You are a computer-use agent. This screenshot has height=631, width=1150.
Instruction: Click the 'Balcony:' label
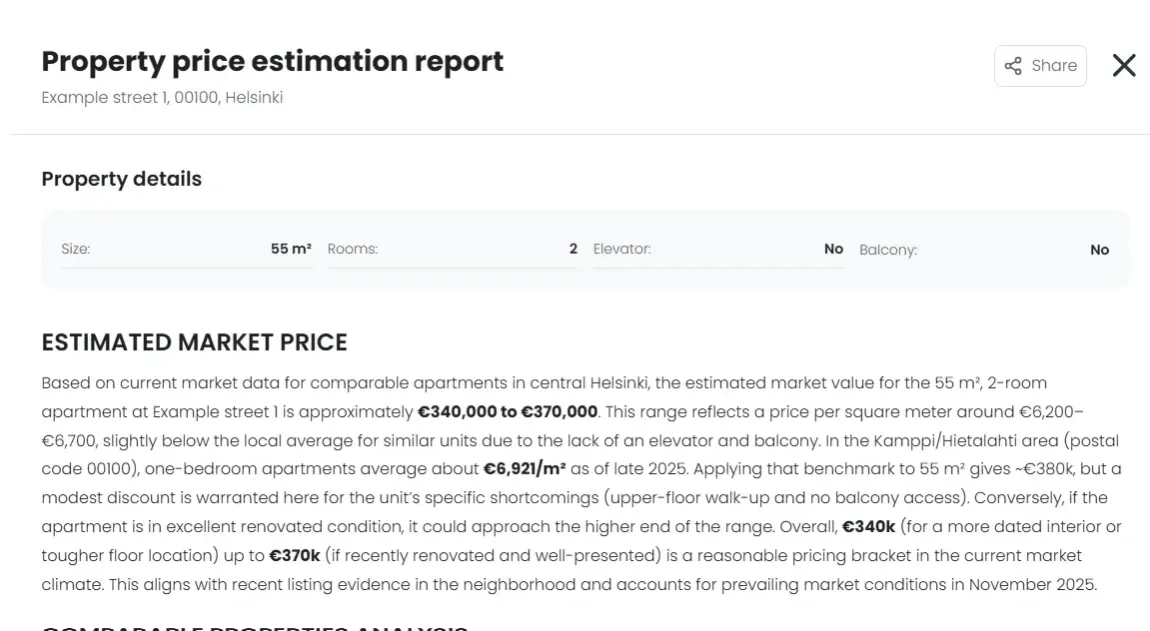point(888,249)
